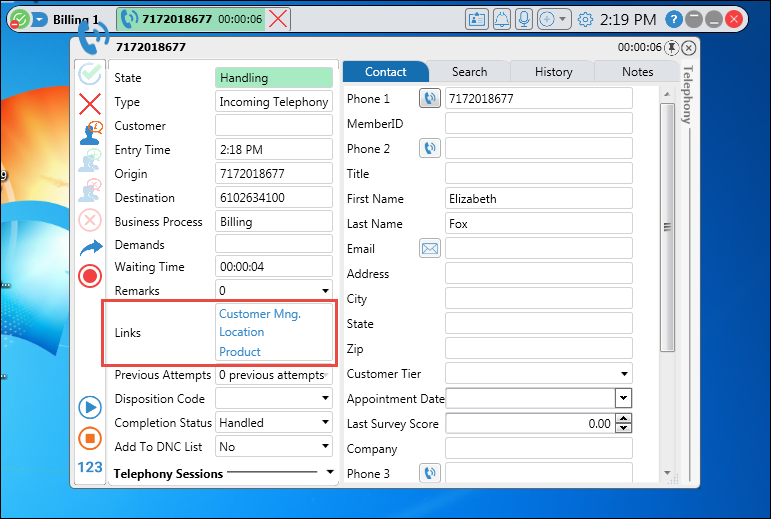Click the blue transfer arrow icon
This screenshot has width=771, height=519.
90,247
